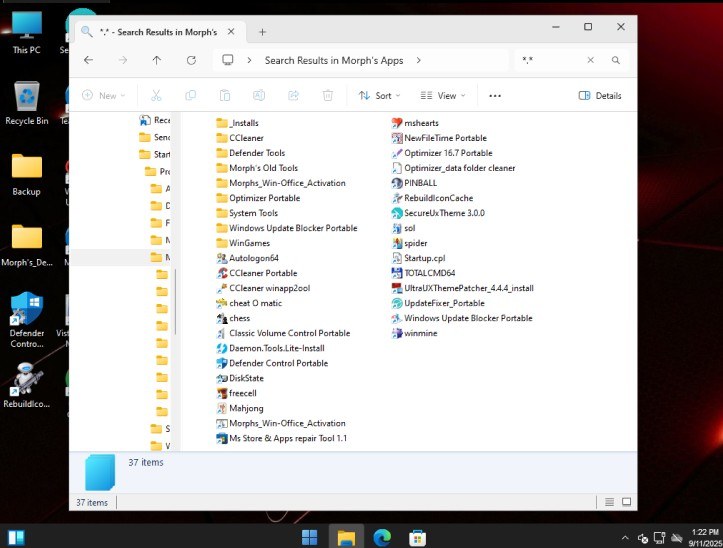Open CCleaner Portable file
The image size is (723, 548).
(x=257, y=273)
